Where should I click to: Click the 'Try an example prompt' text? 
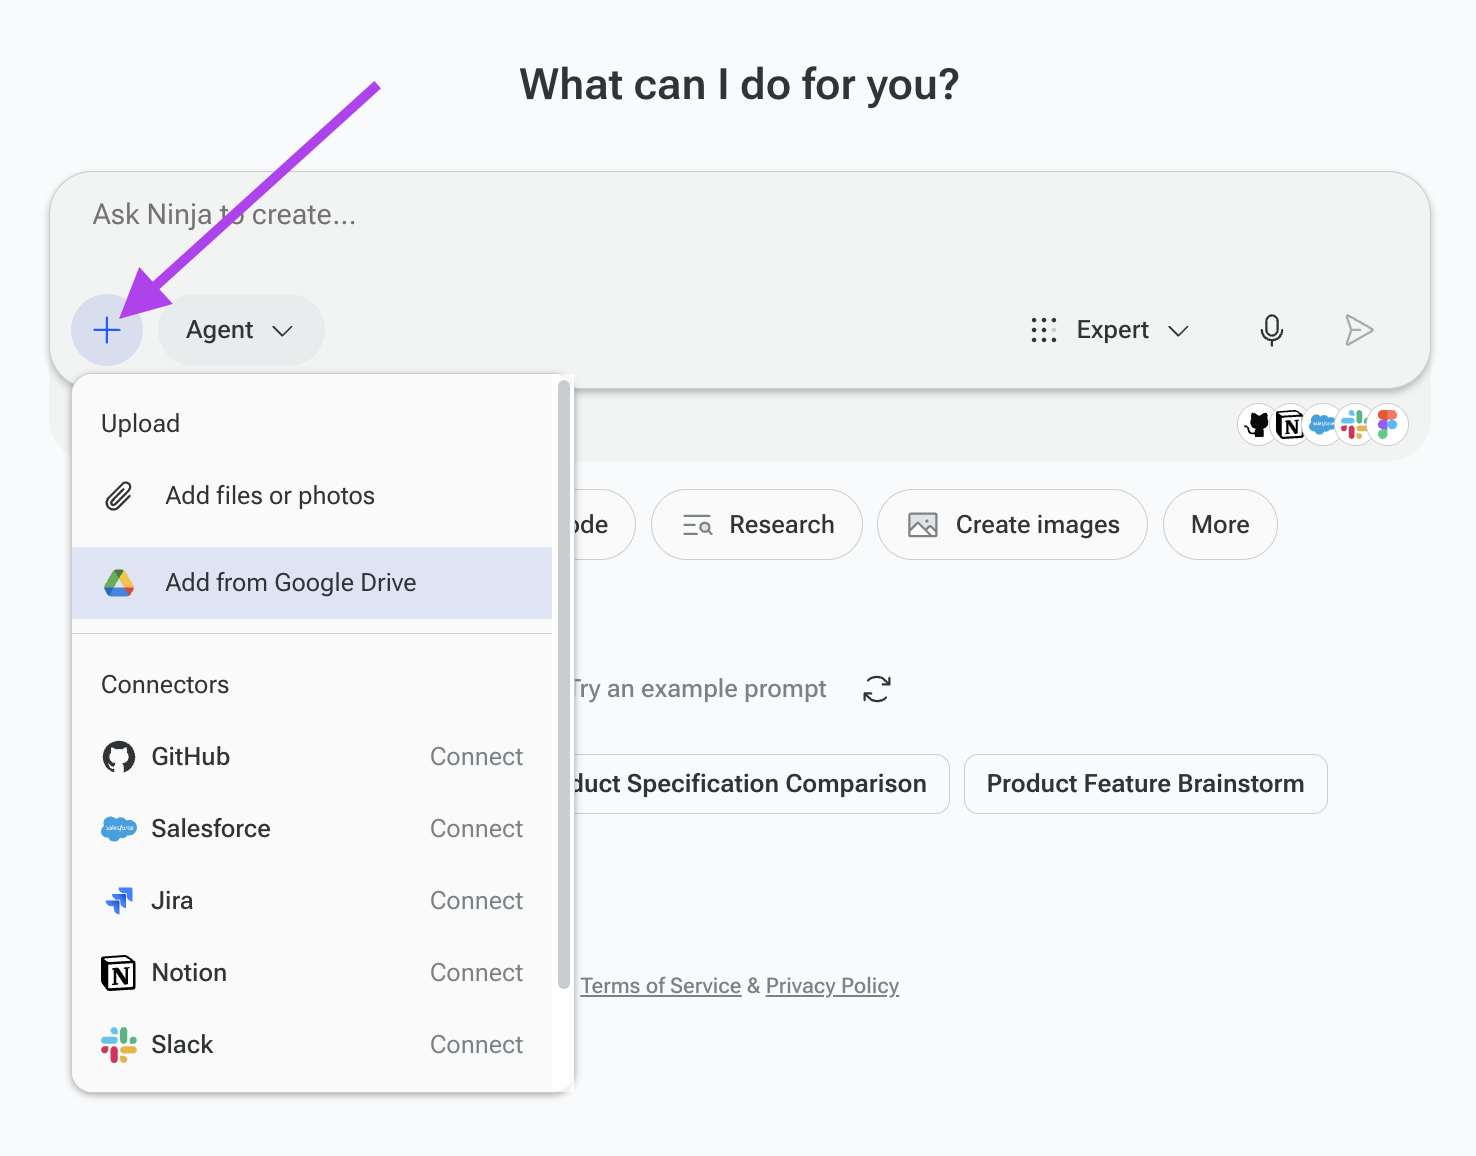pos(700,689)
